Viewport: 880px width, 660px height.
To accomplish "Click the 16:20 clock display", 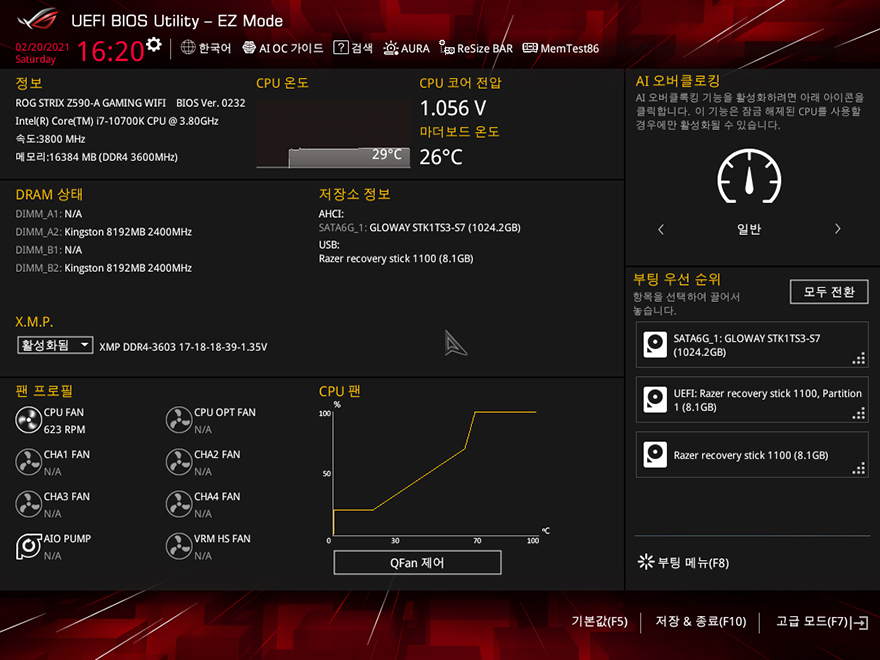I will 110,52.
